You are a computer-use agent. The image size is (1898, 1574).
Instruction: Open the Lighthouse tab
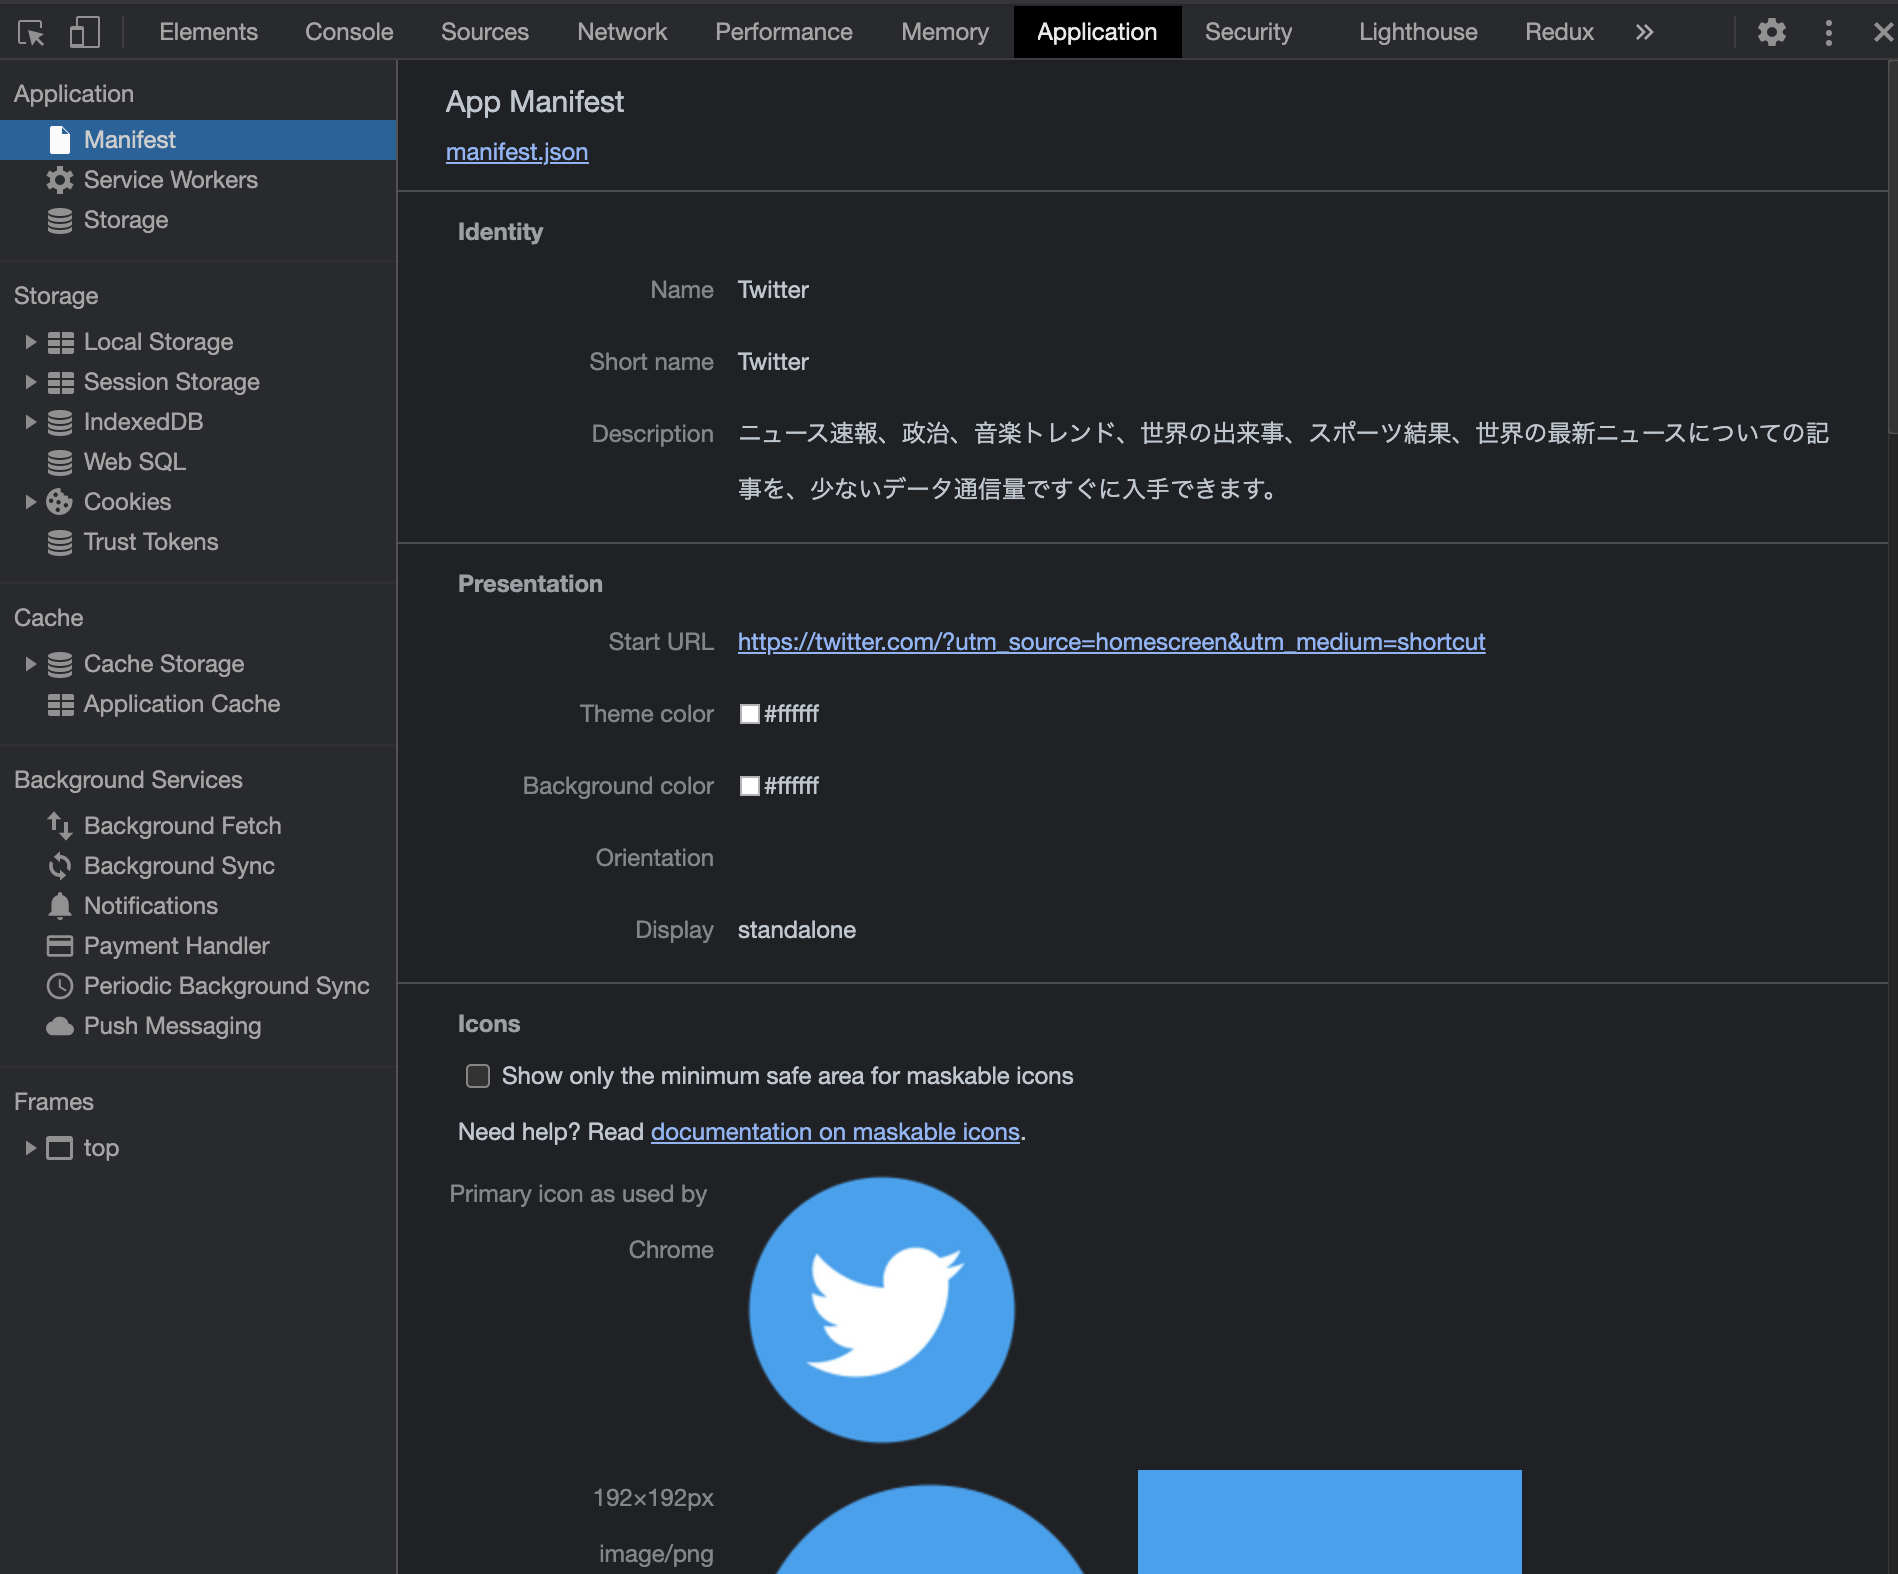[1418, 32]
